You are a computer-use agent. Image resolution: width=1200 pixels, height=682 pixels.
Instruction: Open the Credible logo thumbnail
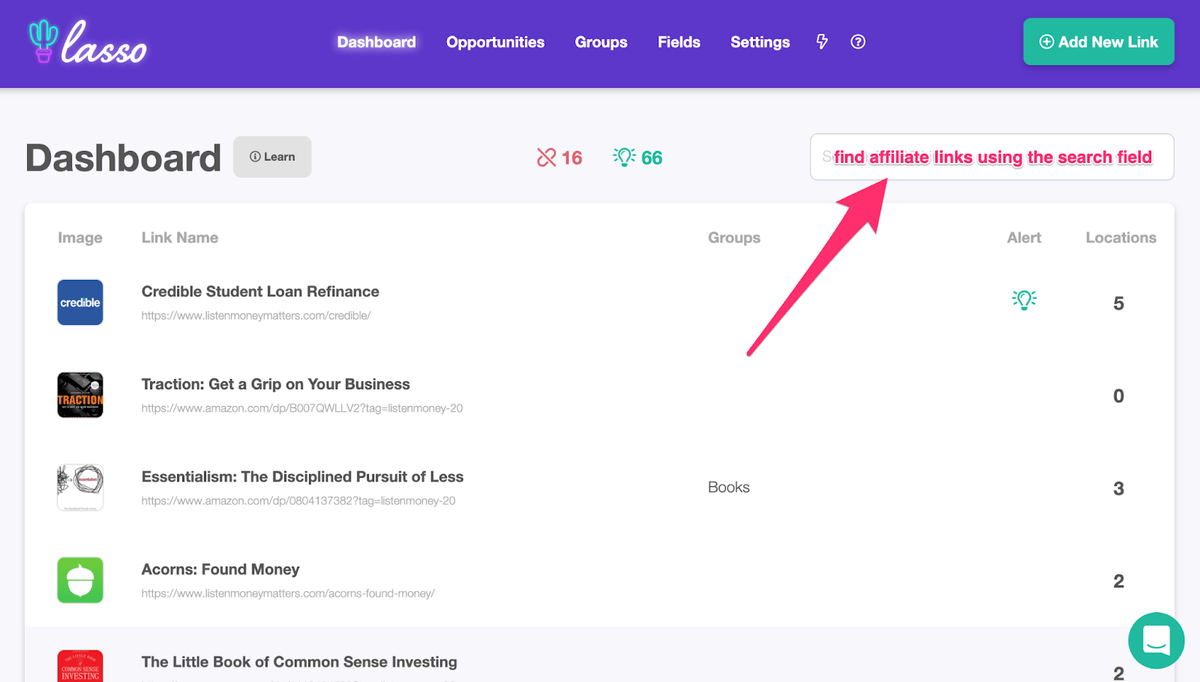[x=80, y=302]
